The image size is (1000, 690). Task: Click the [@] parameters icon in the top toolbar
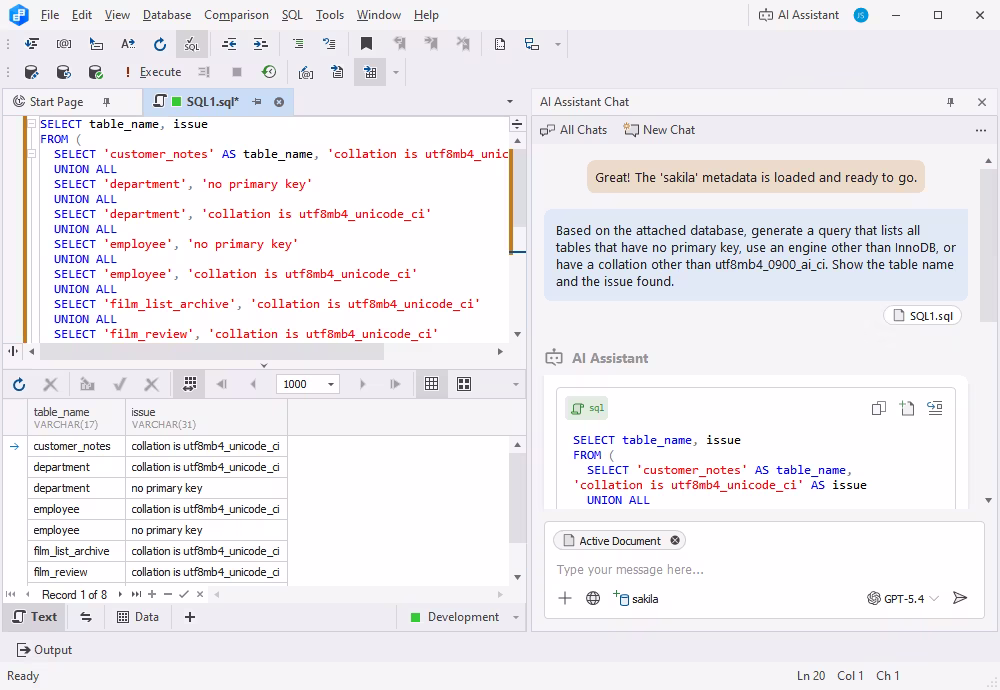click(64, 44)
